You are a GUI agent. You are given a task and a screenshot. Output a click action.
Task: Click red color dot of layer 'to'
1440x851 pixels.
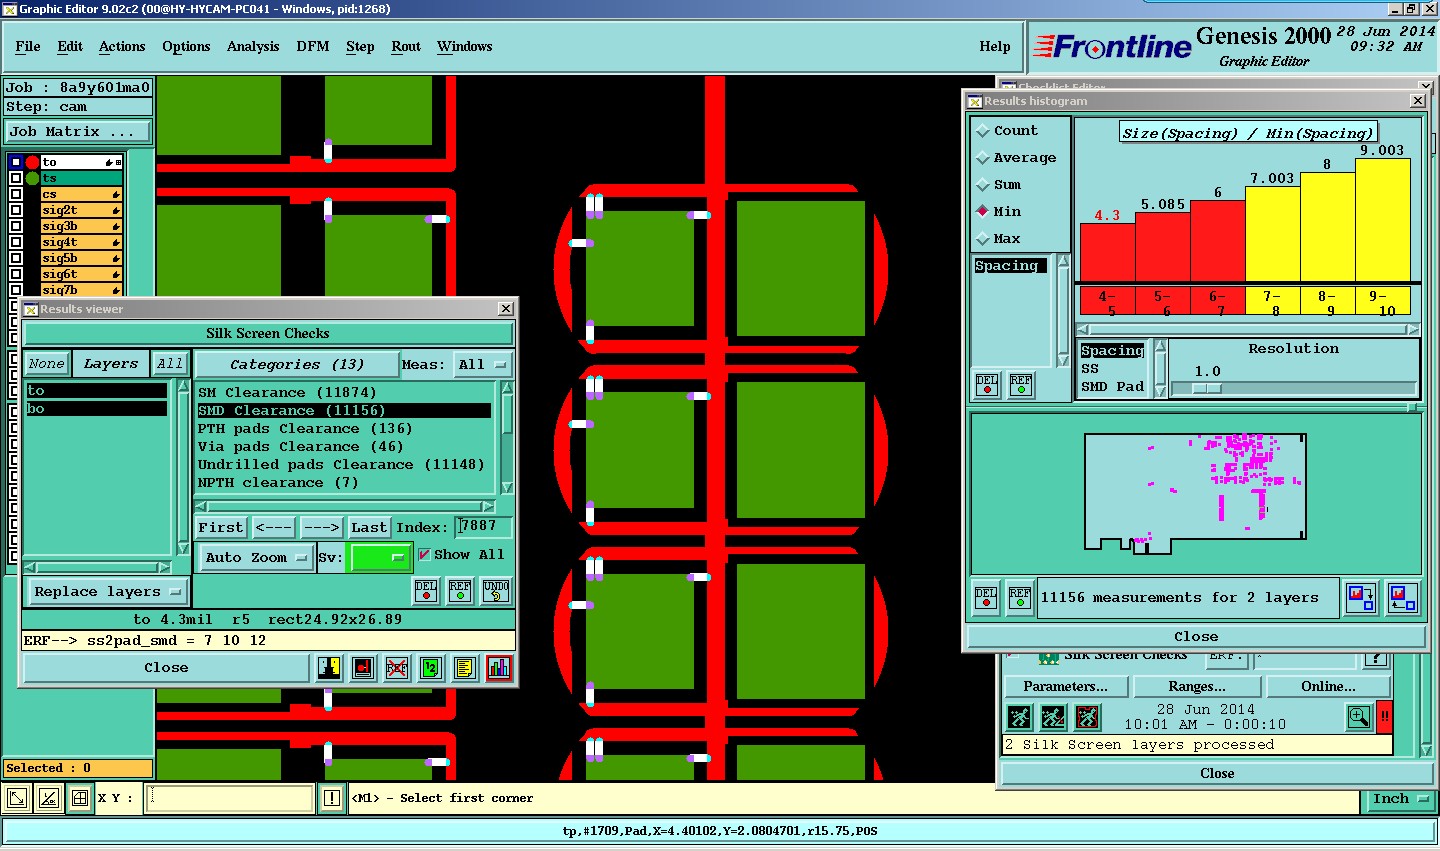pos(32,162)
